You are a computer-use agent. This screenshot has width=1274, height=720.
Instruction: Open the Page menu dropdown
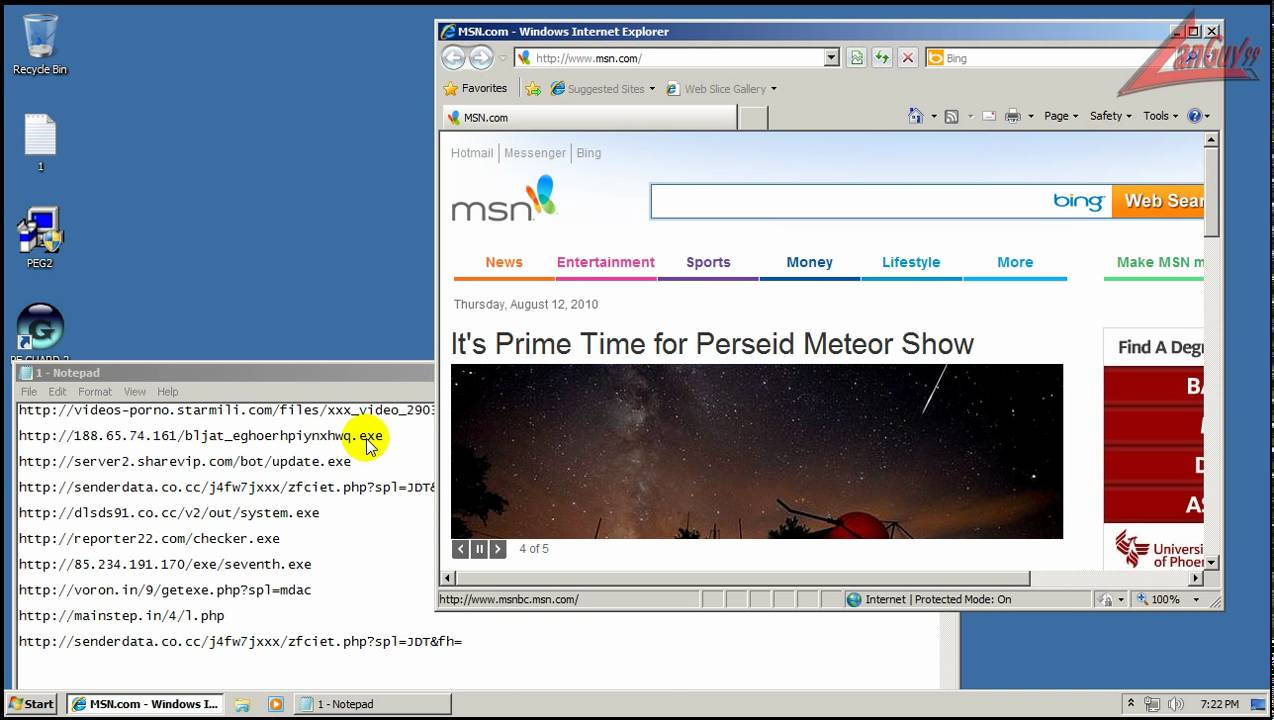tap(1061, 116)
